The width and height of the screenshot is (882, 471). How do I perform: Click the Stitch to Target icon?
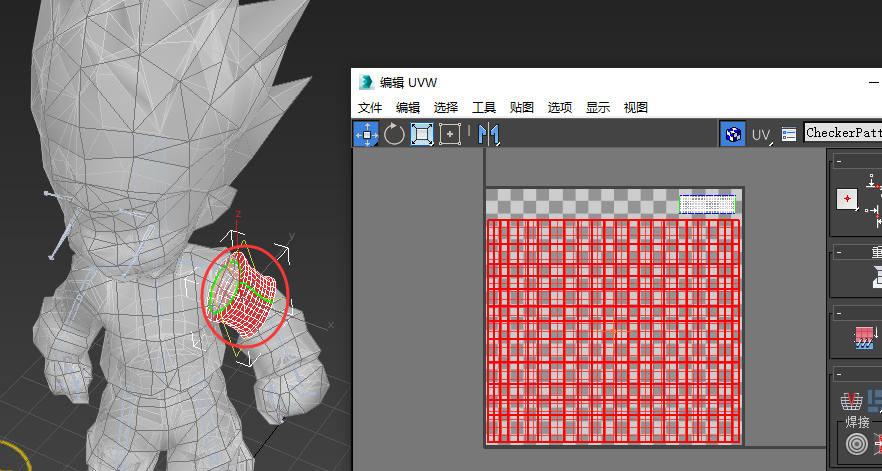865,338
